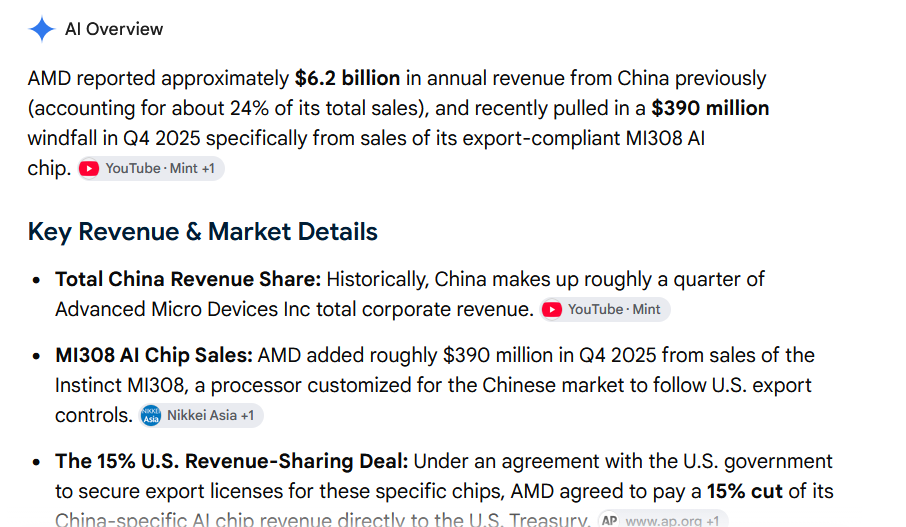Click the Nikkei Asia round logo
Image resolution: width=906 pixels, height=527 pixels.
tap(151, 415)
